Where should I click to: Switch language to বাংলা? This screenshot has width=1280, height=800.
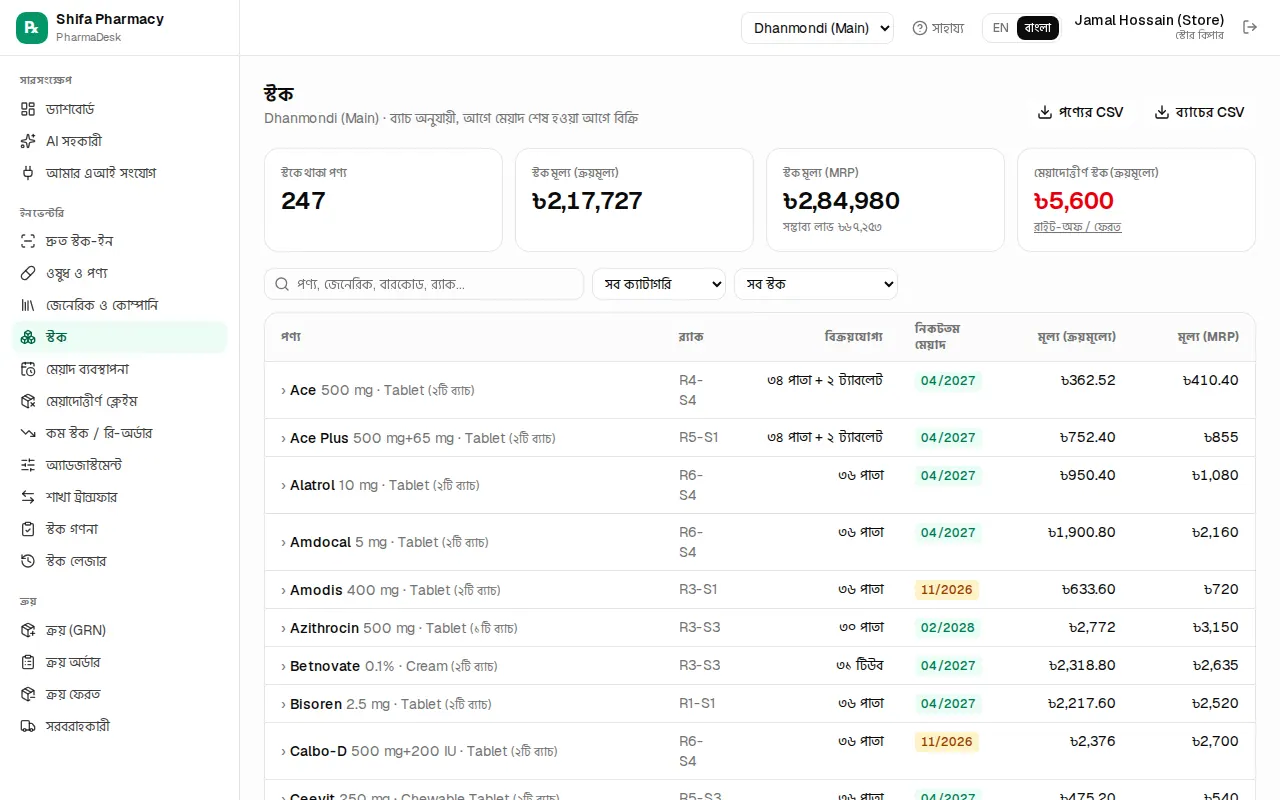pos(1038,28)
